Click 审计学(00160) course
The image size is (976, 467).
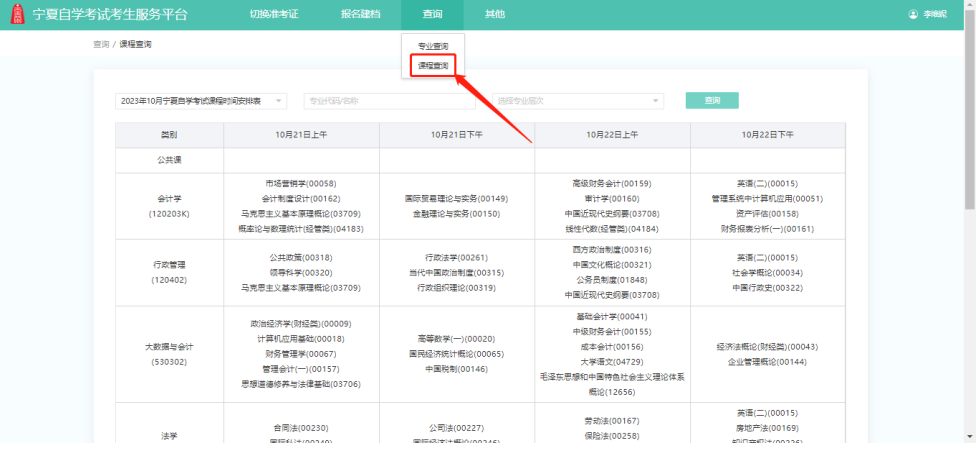[x=612, y=199]
